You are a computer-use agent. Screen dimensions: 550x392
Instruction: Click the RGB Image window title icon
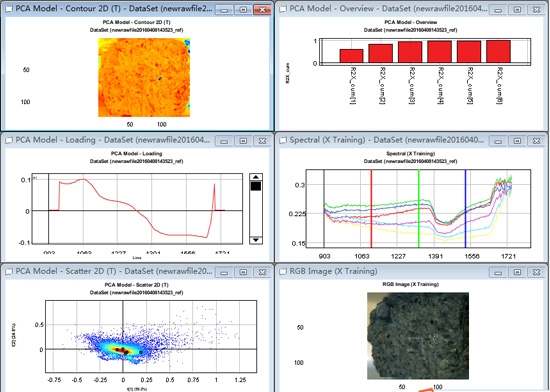[x=283, y=271]
